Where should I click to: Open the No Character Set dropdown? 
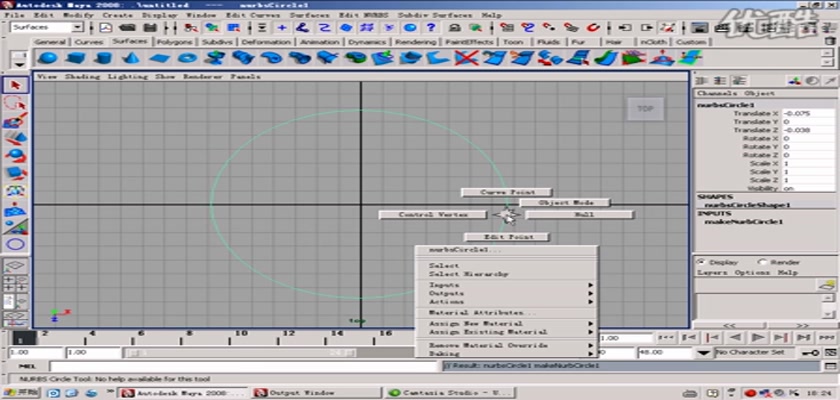click(754, 353)
